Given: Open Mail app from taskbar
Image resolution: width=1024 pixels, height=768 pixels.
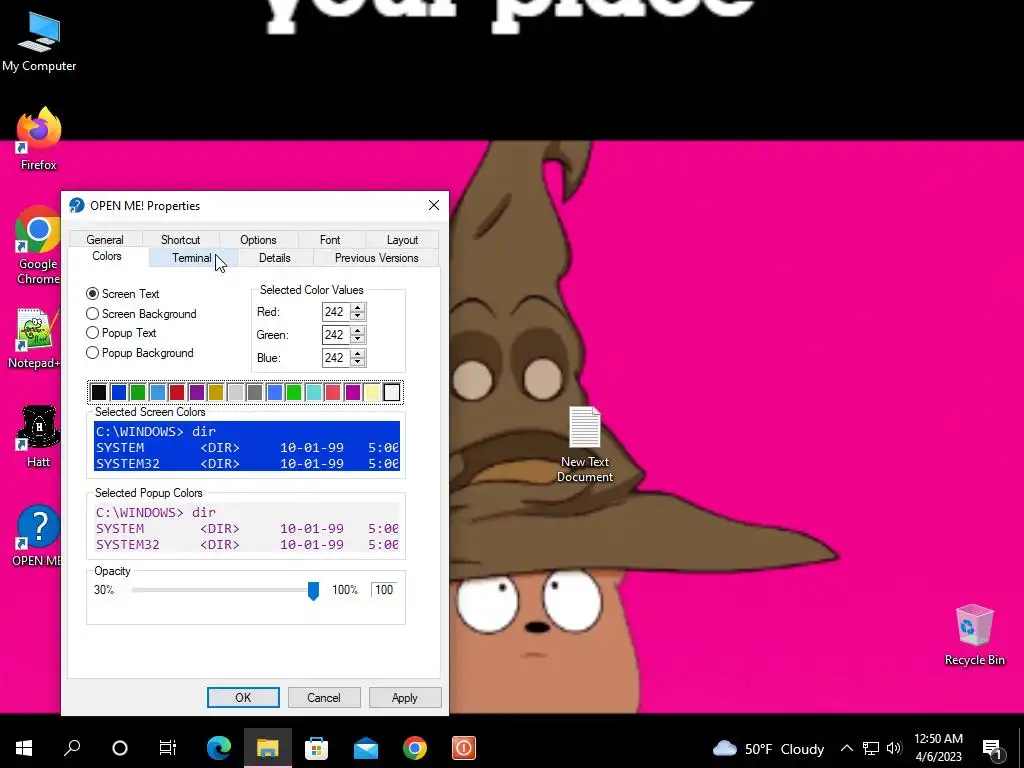Looking at the screenshot, I should [x=366, y=748].
